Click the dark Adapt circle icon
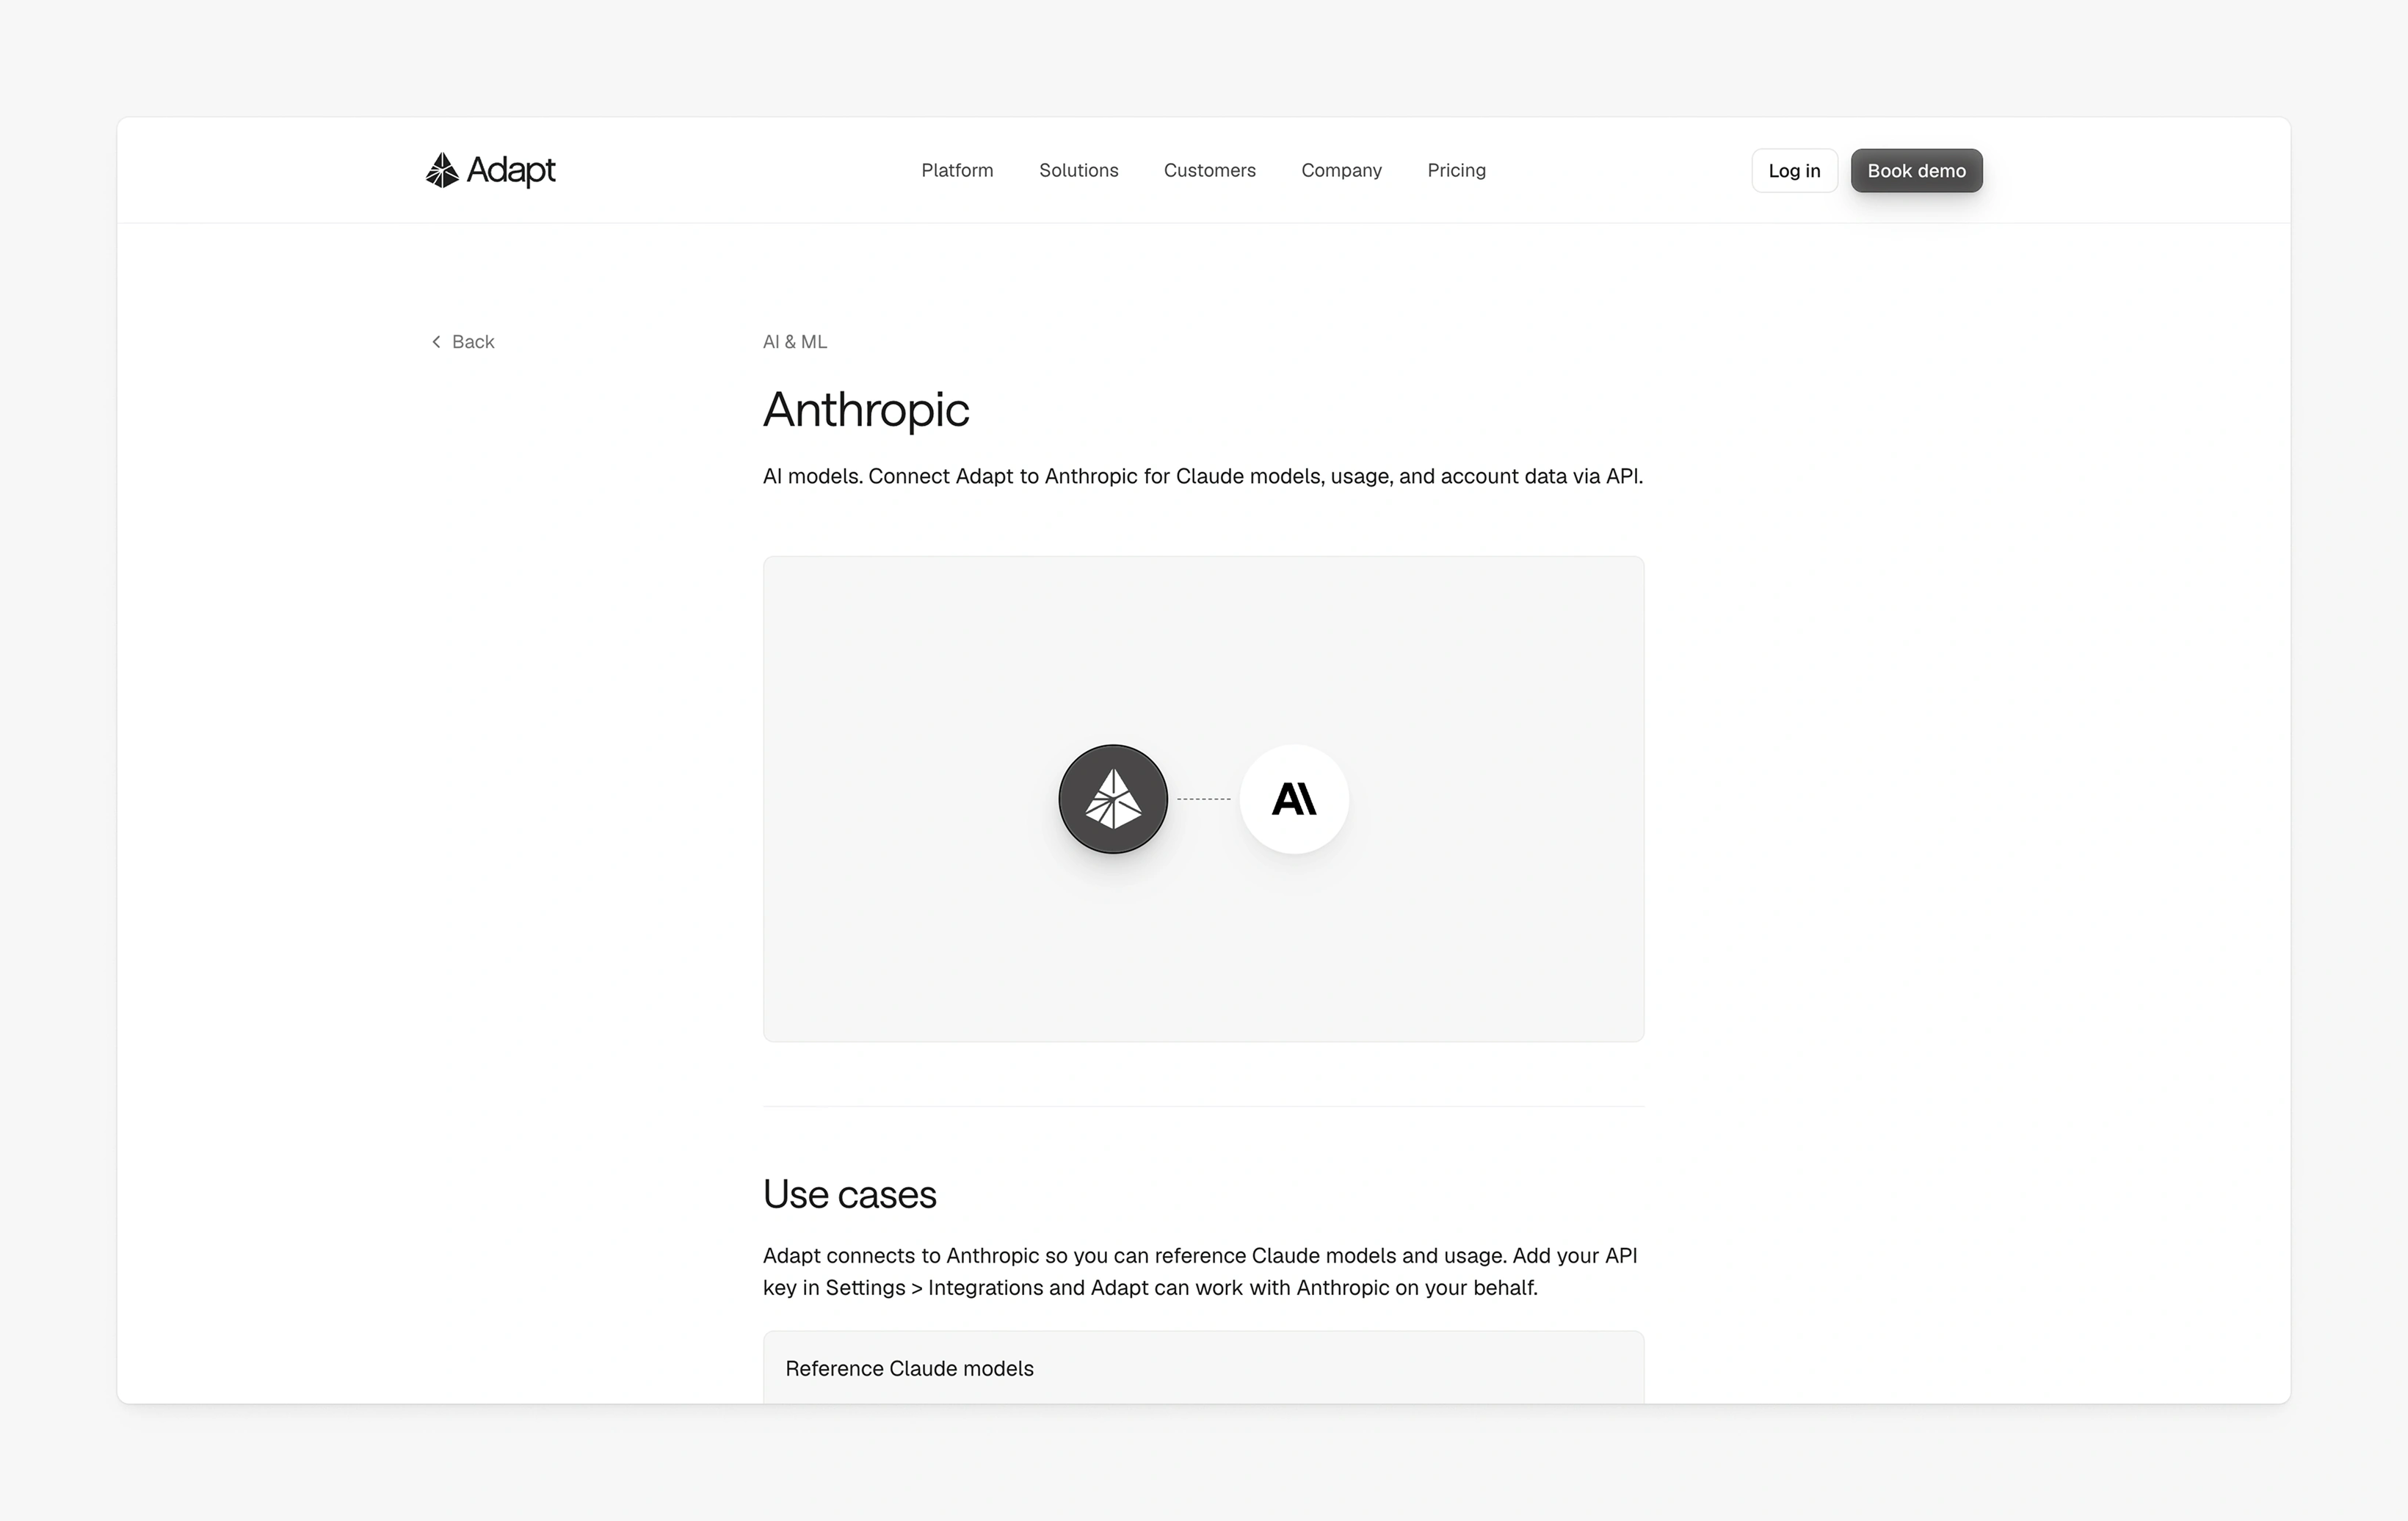The image size is (2408, 1521). 1113,799
